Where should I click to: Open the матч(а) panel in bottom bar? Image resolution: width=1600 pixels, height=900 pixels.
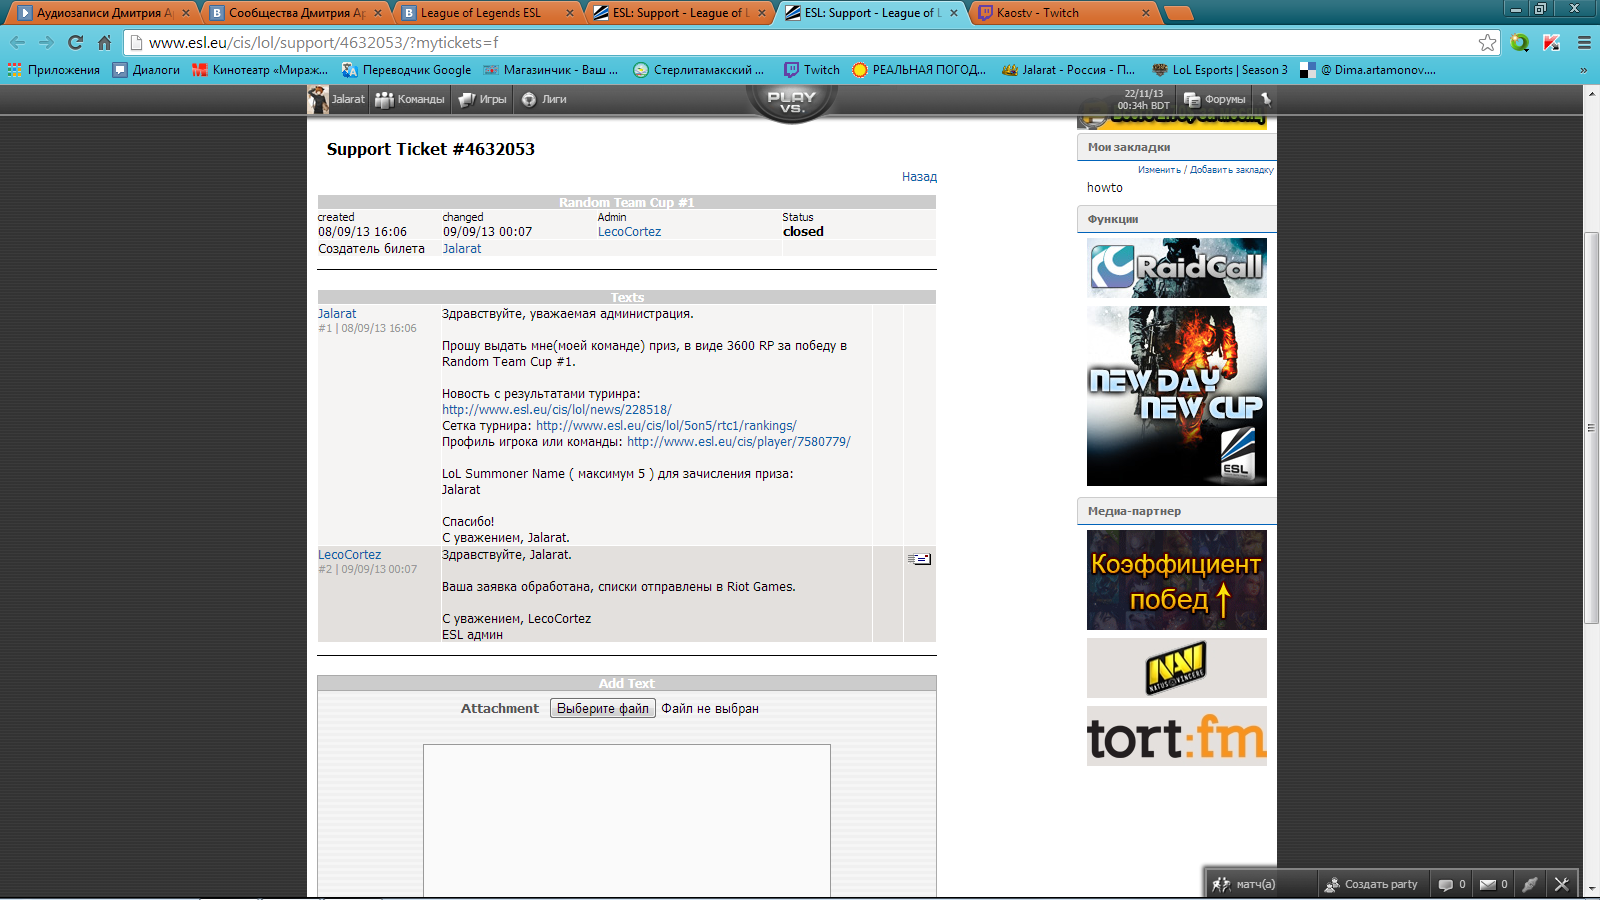tap(1244, 884)
